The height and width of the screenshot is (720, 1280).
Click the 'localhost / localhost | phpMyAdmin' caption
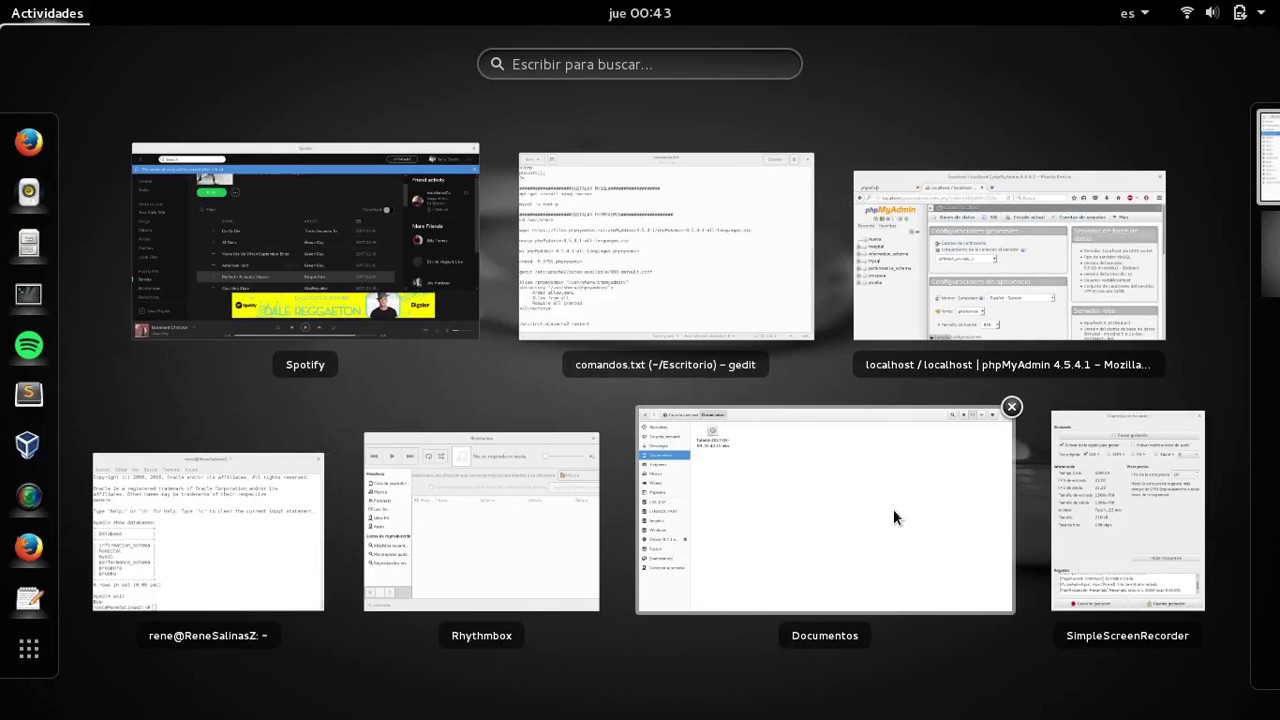click(1008, 365)
